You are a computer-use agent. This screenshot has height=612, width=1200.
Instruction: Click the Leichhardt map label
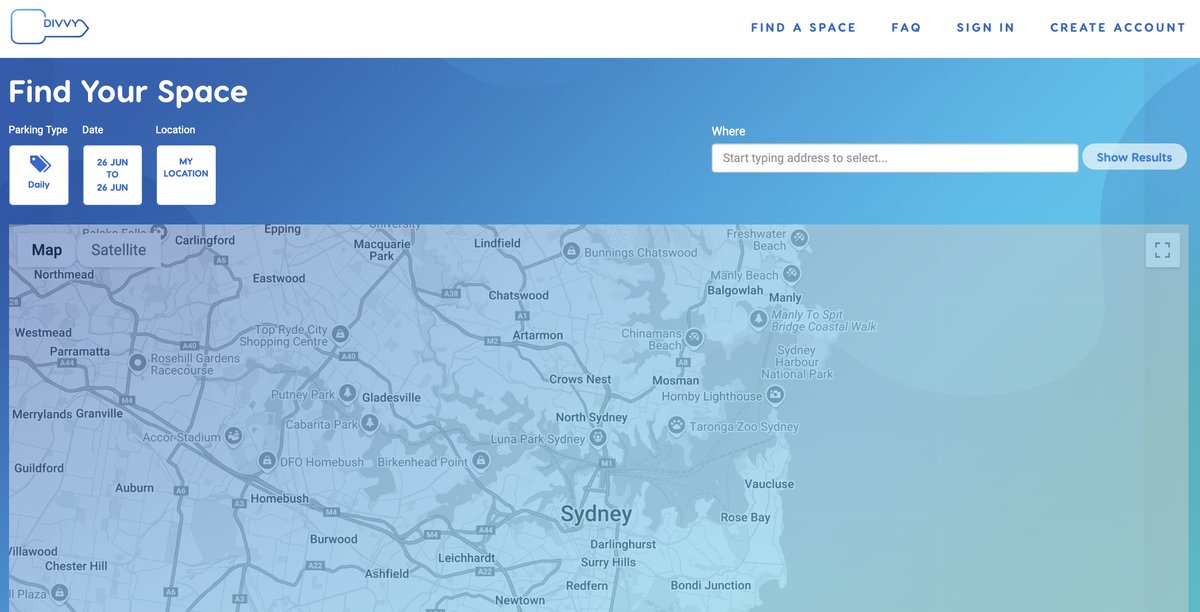467,558
